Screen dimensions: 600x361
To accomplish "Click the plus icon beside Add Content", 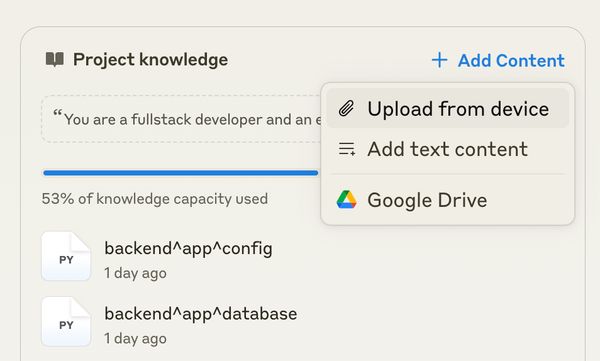I will 440,60.
